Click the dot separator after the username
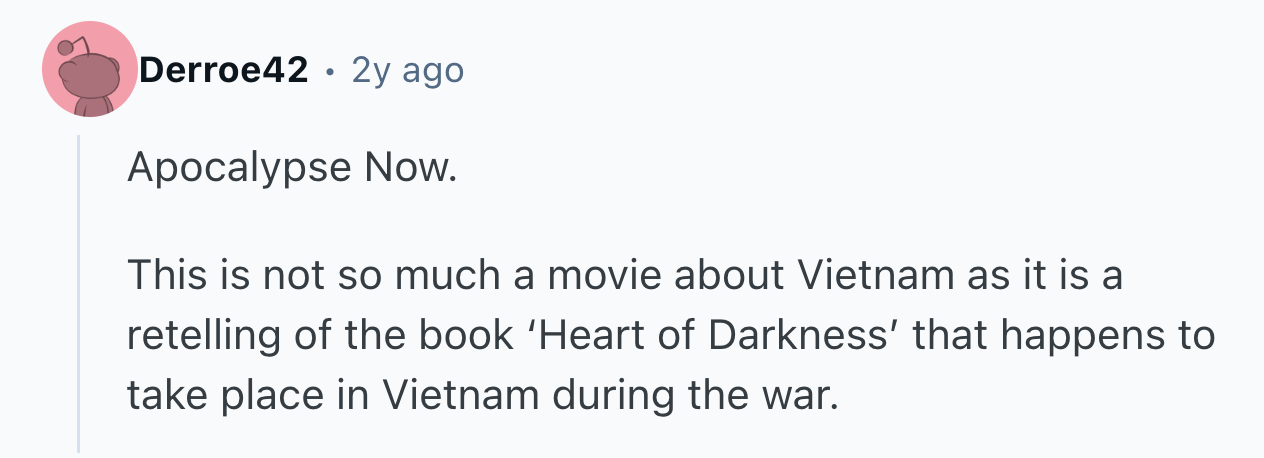The image size is (1264, 458). [330, 71]
